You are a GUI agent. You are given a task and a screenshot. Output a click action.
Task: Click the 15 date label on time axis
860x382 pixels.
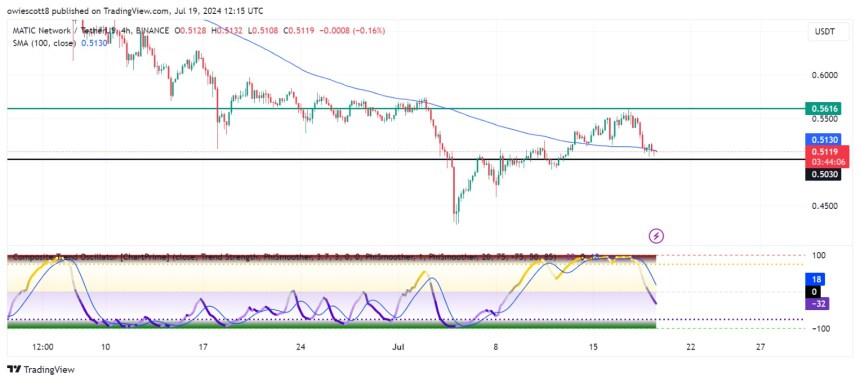click(593, 347)
